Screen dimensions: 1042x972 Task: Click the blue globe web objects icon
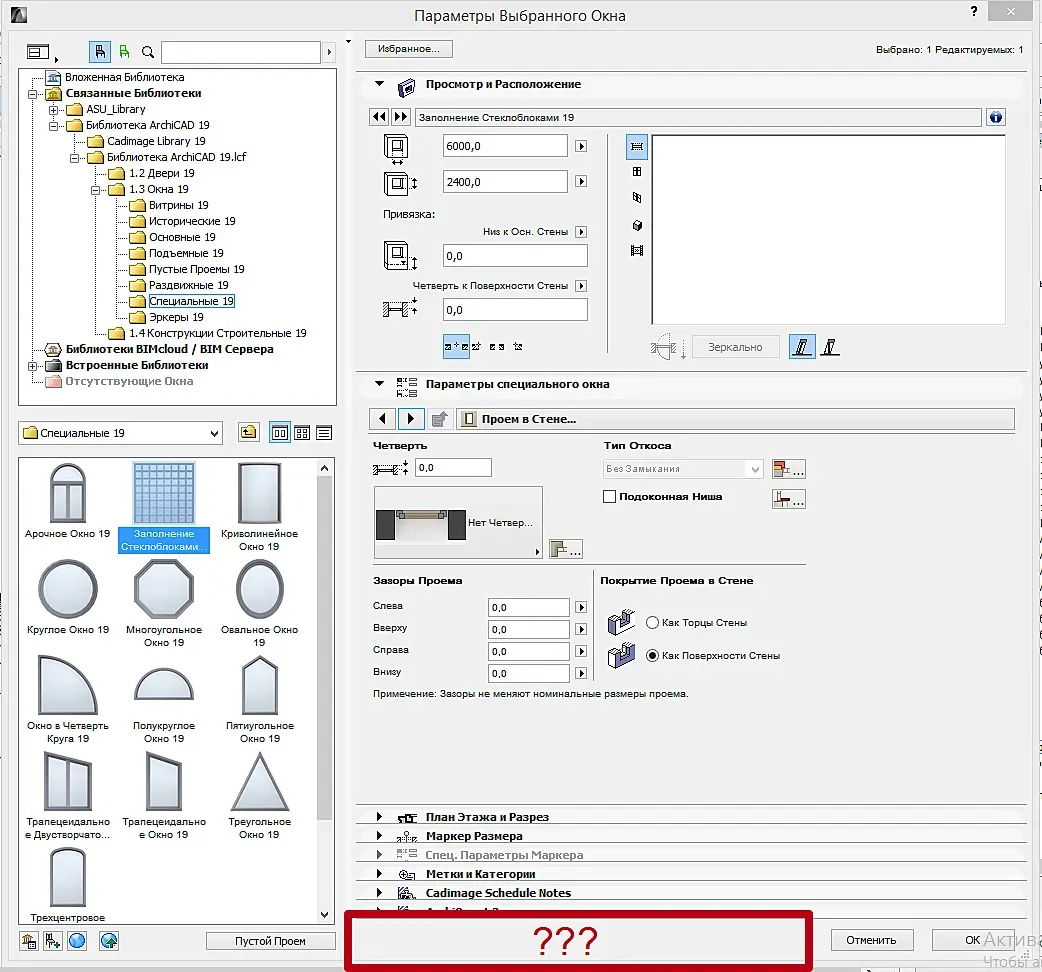coord(77,941)
